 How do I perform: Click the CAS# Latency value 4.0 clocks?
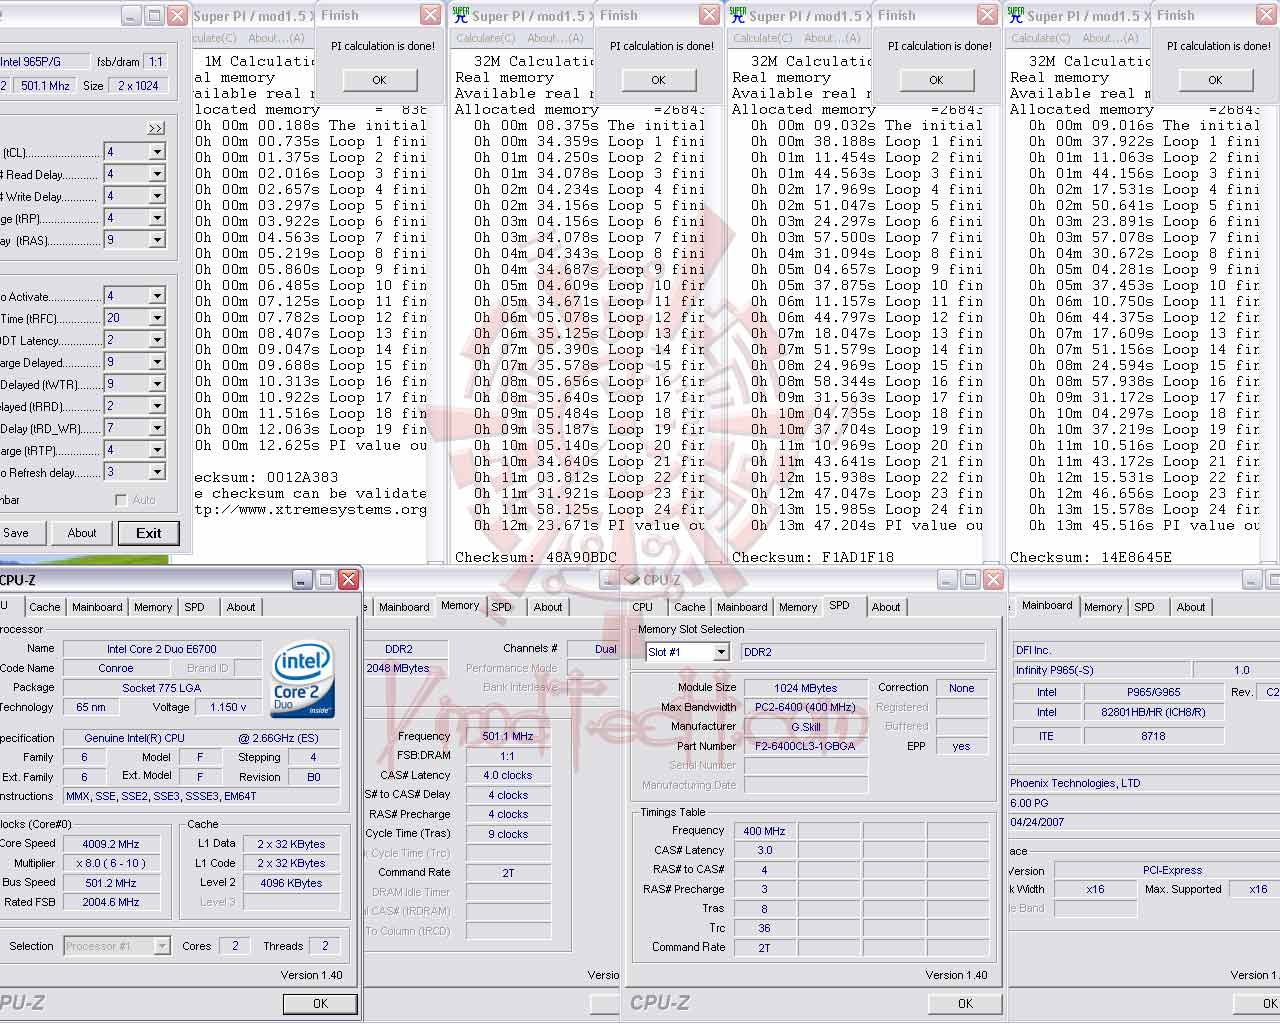point(508,775)
